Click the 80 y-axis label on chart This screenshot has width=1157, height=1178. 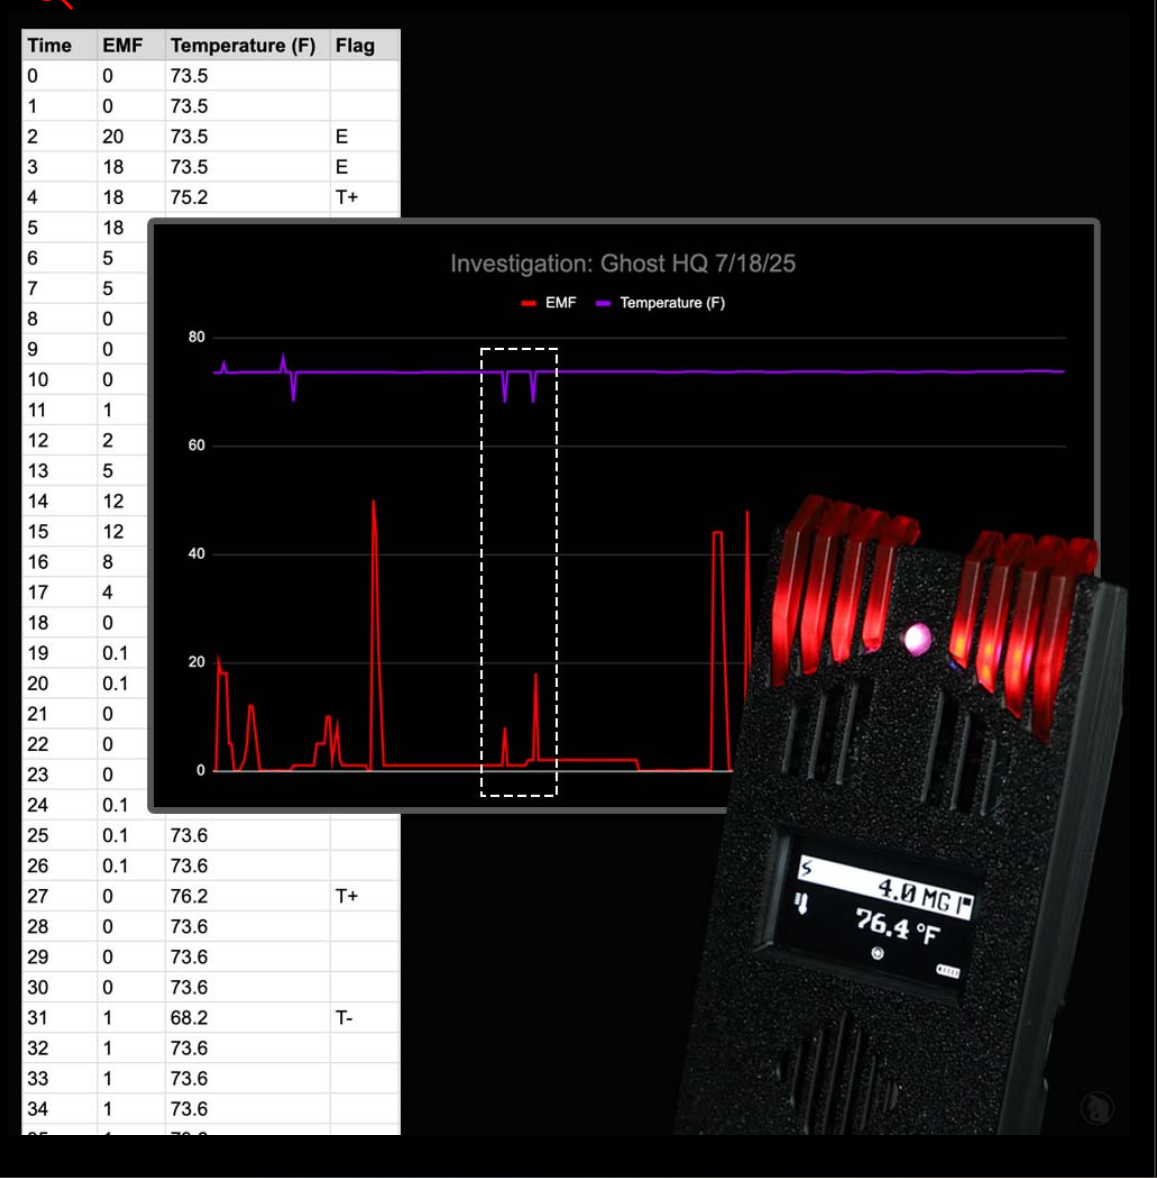[x=196, y=337]
